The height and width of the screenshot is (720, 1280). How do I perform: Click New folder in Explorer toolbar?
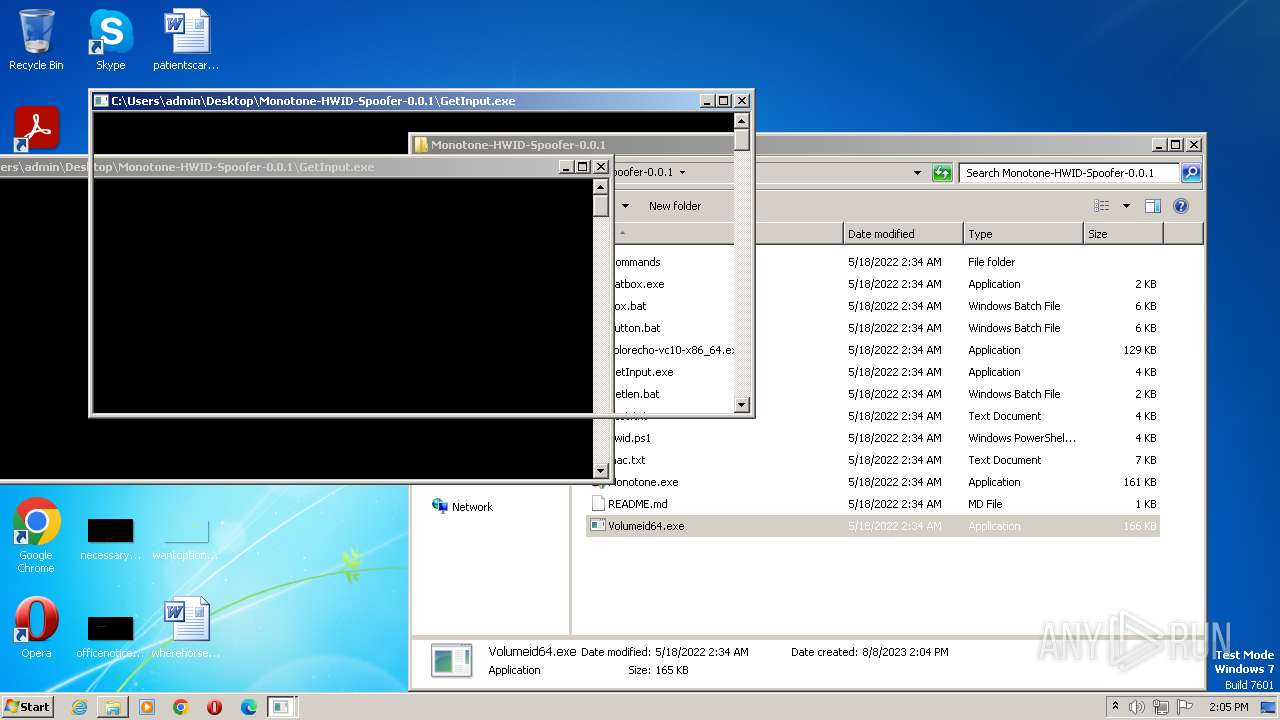(x=675, y=206)
